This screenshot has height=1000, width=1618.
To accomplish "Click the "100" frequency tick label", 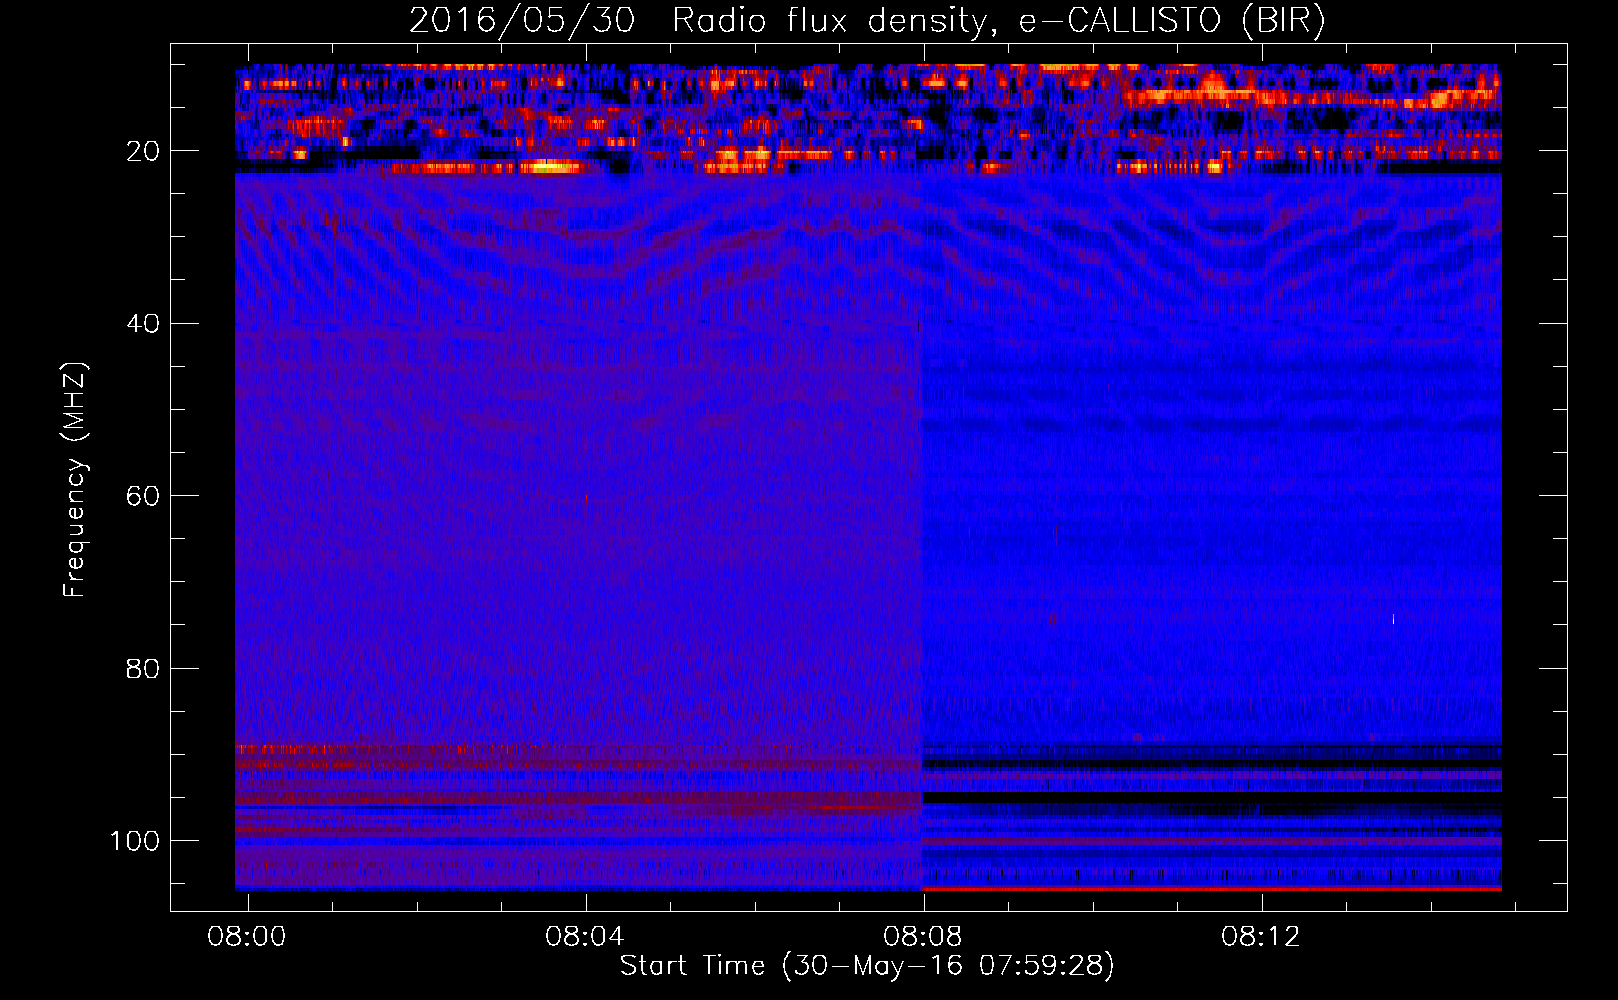I will pyautogui.click(x=134, y=841).
